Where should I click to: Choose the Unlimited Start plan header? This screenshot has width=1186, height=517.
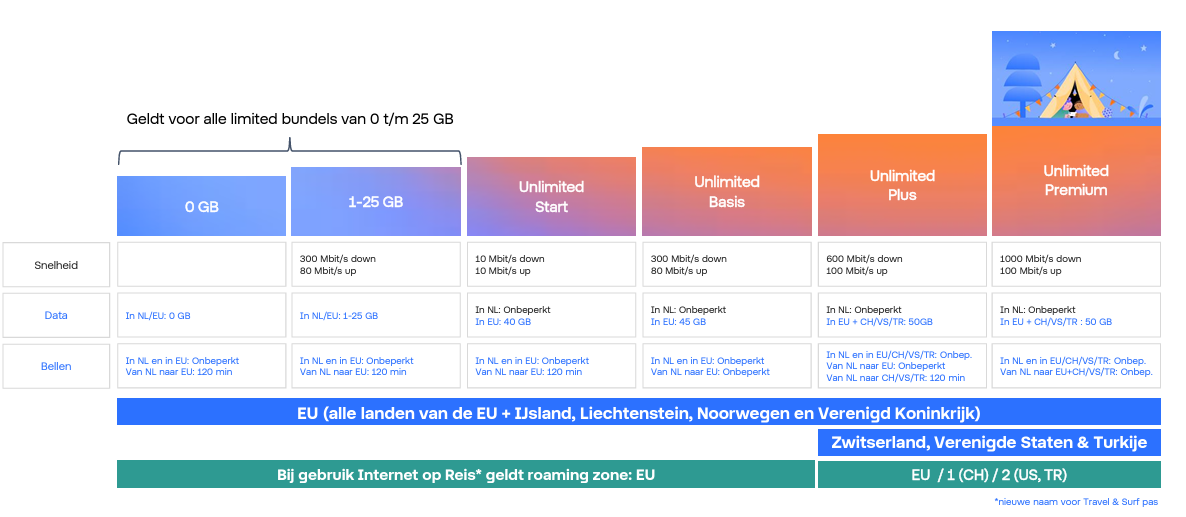pos(551,197)
